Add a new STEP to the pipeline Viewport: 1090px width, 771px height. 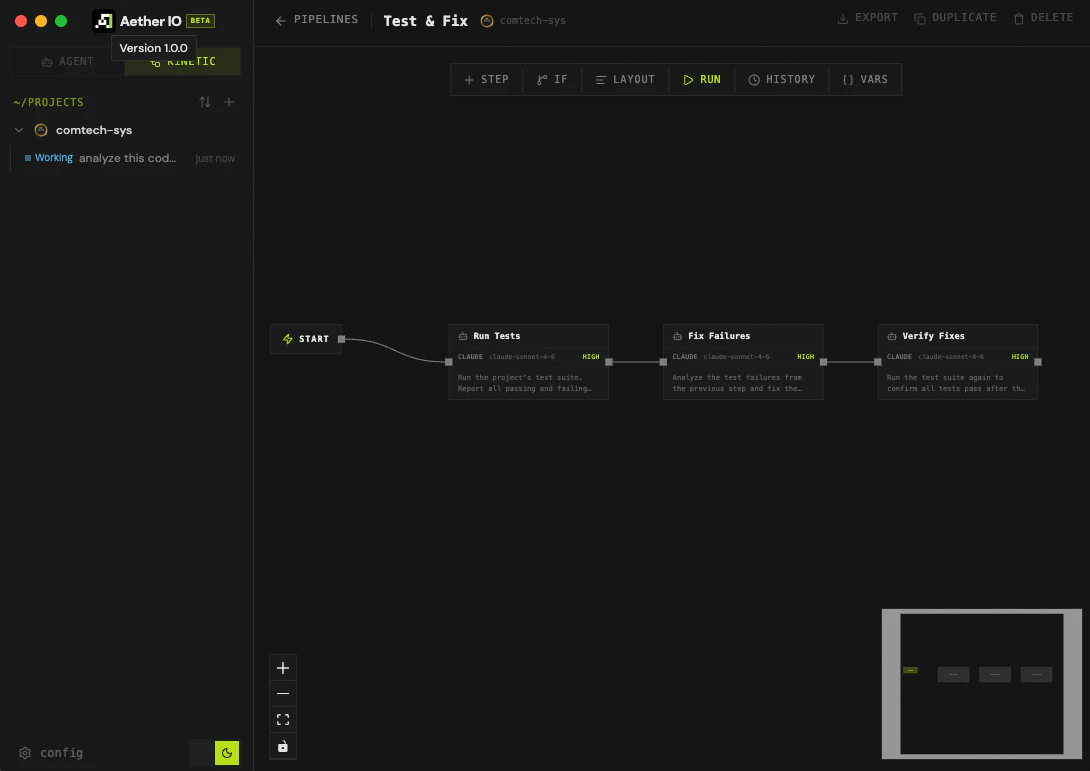487,79
